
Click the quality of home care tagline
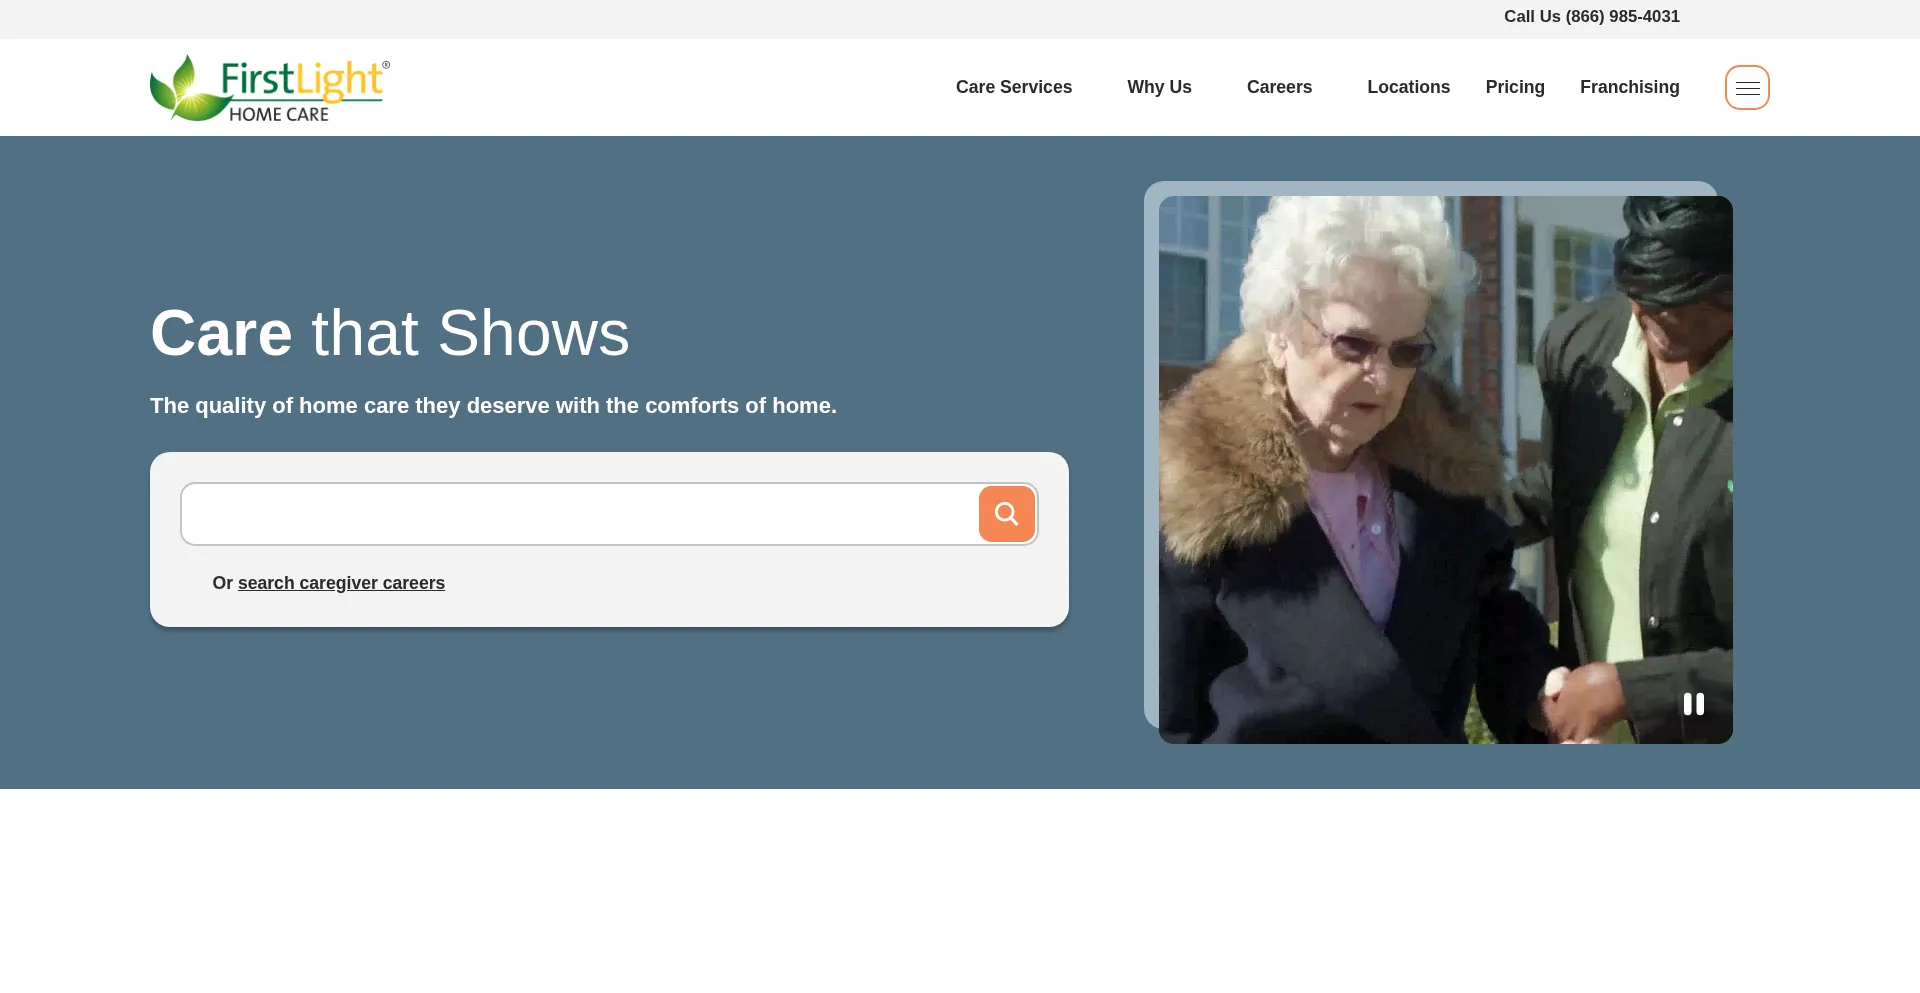point(493,406)
